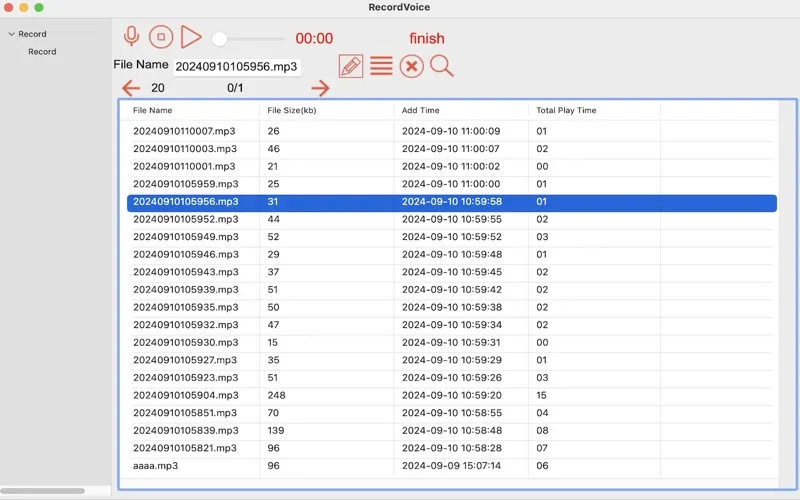Select file 20240910110007.mp3
This screenshot has height=500, width=800.
tap(184, 131)
